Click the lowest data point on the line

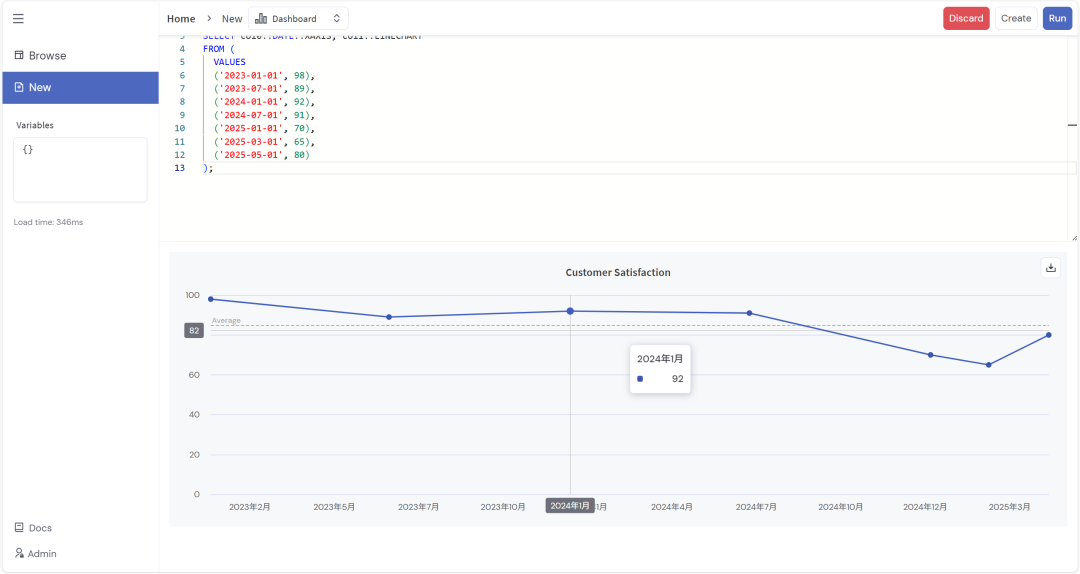pyautogui.click(x=988, y=365)
